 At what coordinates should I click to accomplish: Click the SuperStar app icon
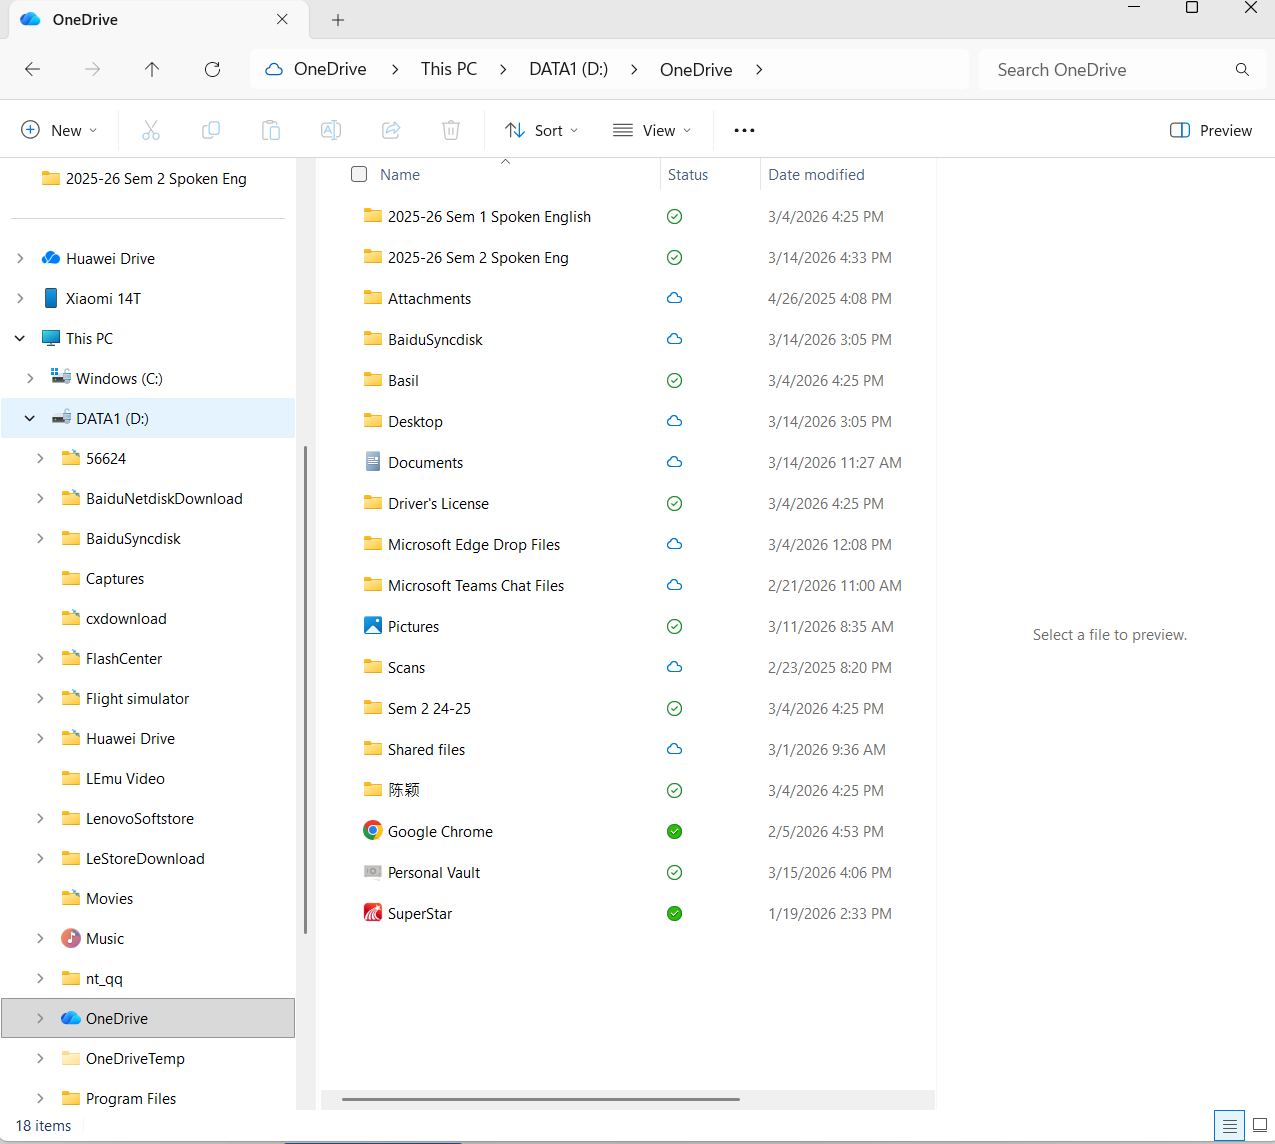(373, 913)
